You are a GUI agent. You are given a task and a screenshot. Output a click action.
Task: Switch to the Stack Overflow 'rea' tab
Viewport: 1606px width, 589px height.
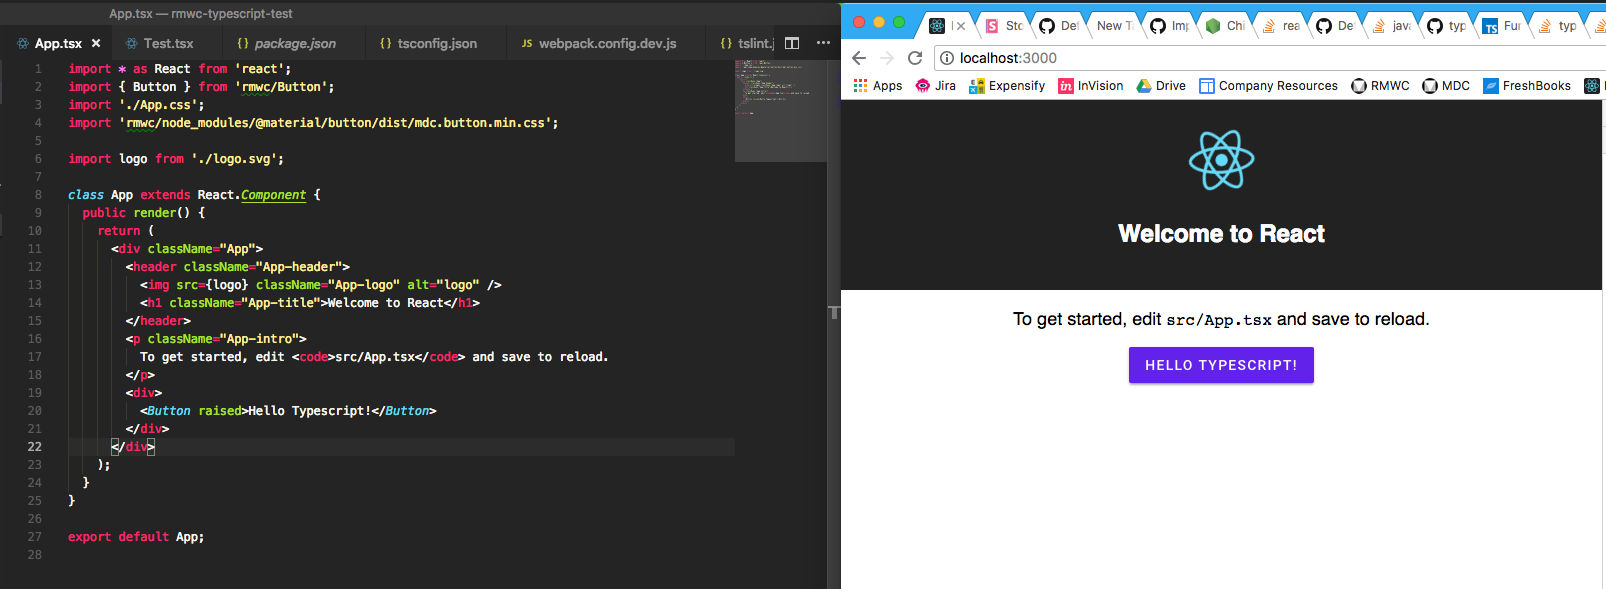point(1281,26)
